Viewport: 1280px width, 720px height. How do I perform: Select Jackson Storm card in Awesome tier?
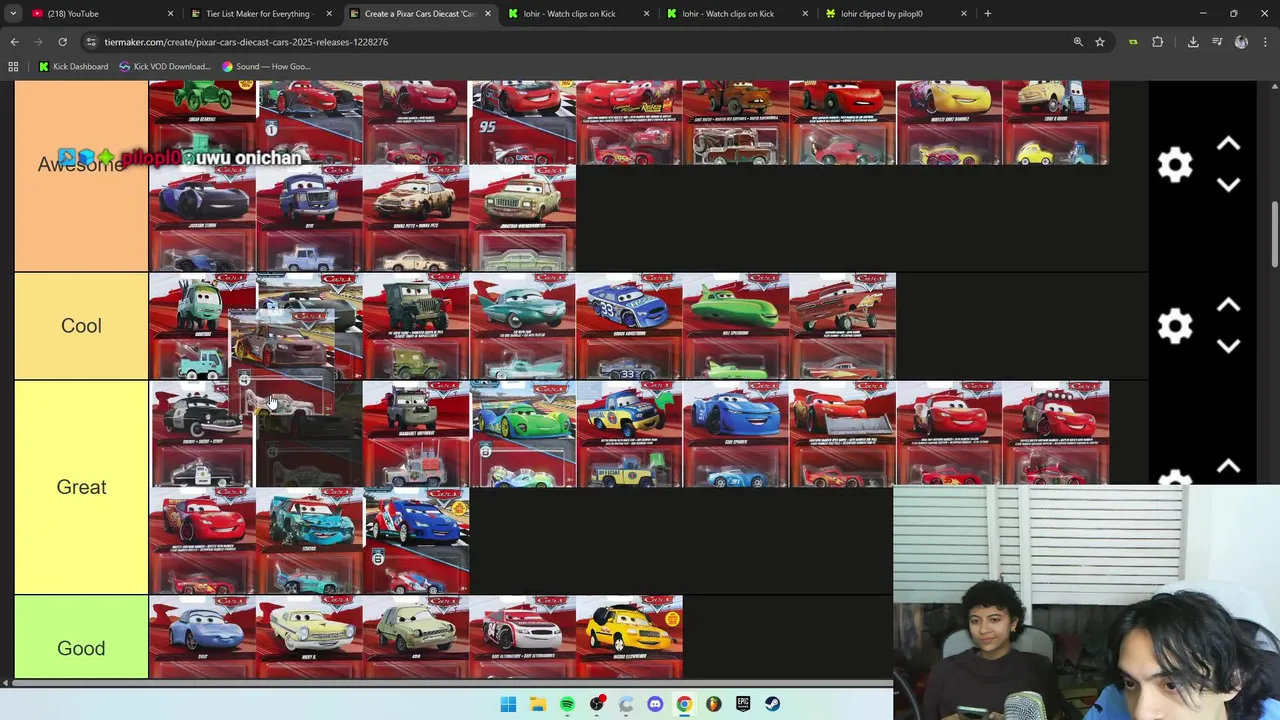(202, 218)
